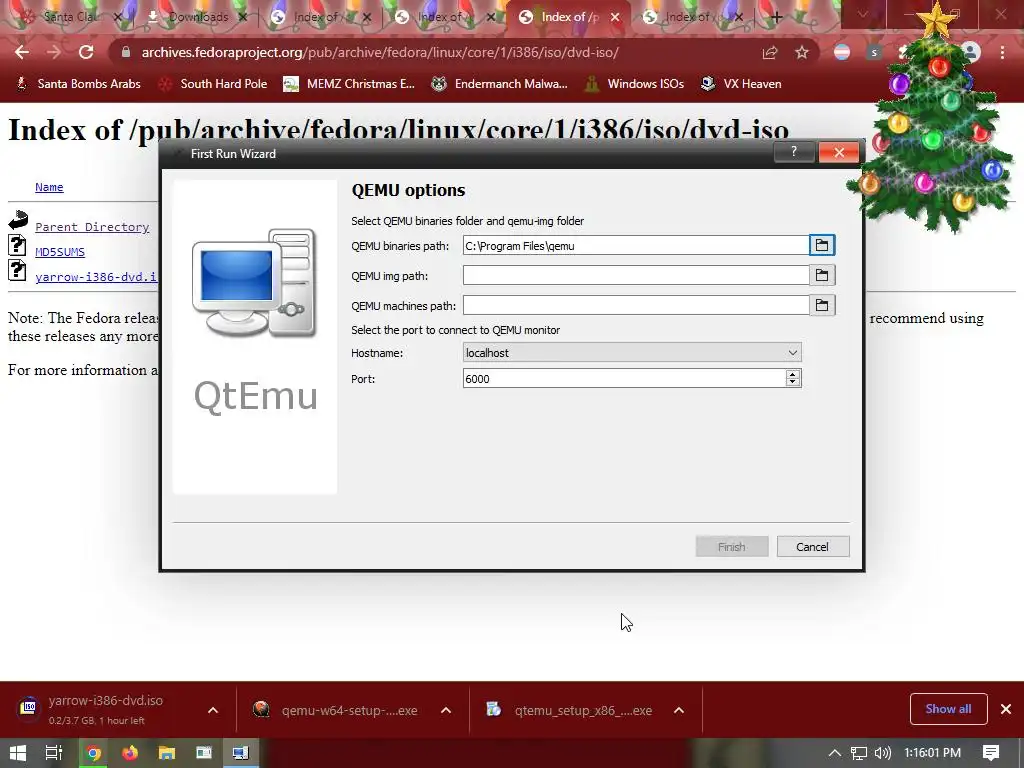This screenshot has height=768, width=1024.
Task: Click the Finish button in wizard
Action: [731, 547]
